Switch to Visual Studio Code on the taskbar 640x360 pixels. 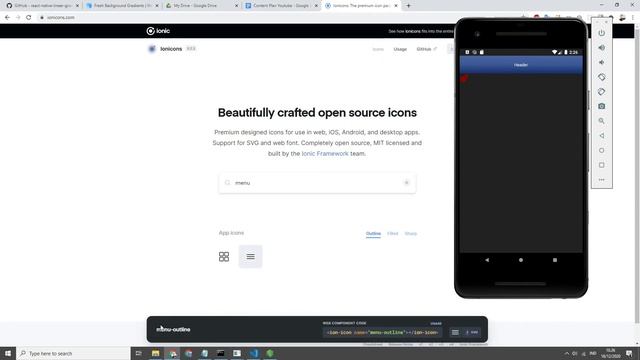point(253,353)
